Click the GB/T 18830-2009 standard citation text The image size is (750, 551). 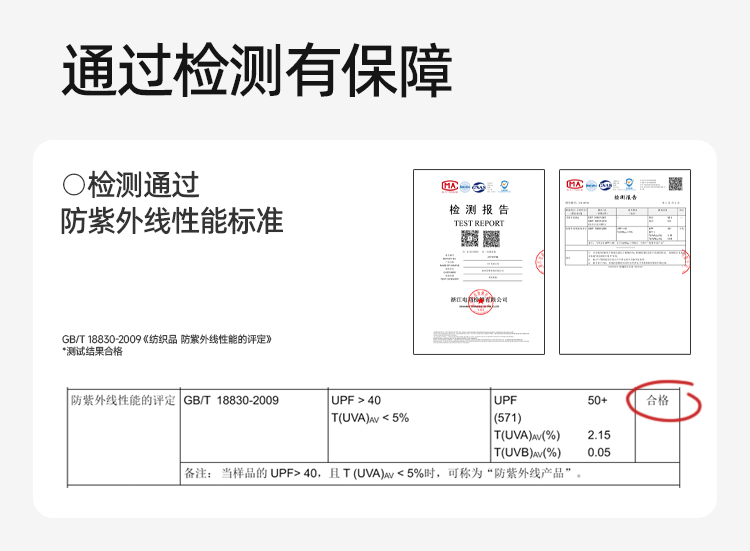tap(166, 339)
